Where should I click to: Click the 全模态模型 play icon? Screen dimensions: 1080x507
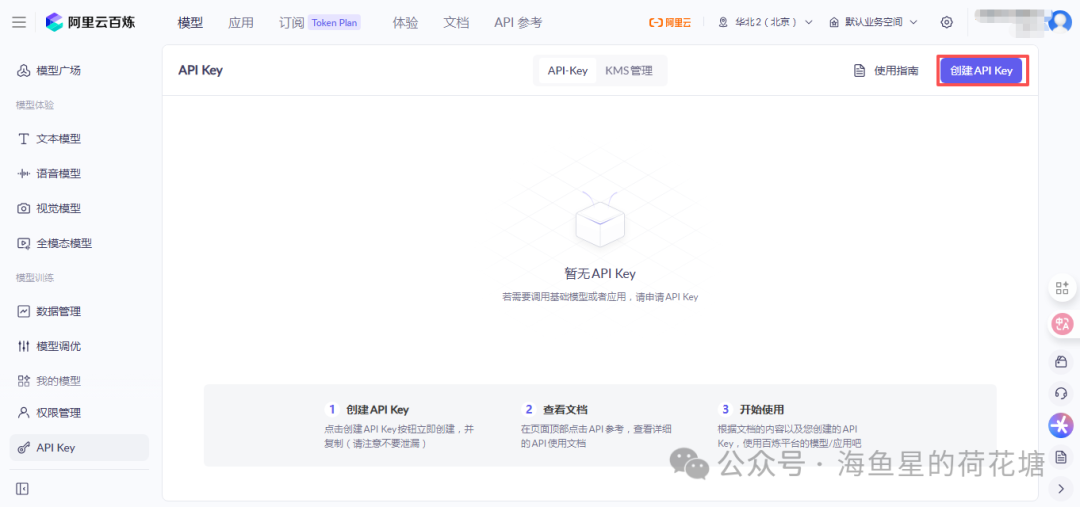23,242
